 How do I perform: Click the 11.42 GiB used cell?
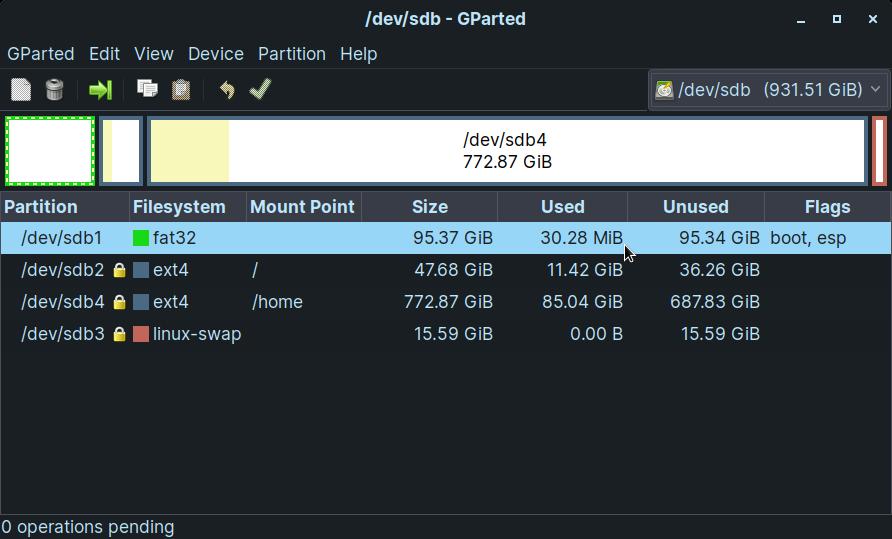(585, 270)
